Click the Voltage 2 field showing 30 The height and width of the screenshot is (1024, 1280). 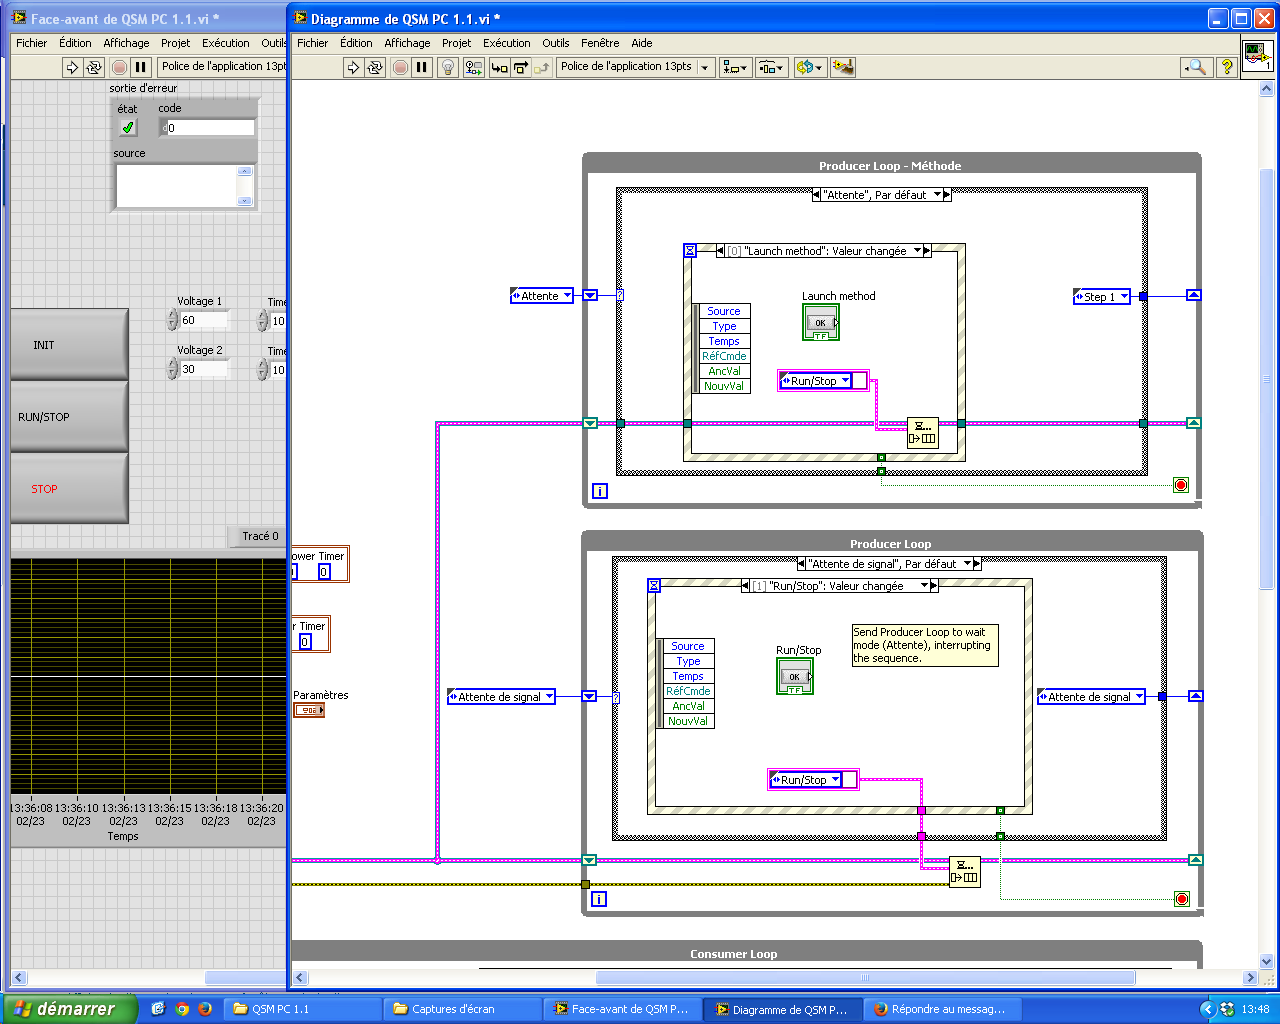point(204,369)
